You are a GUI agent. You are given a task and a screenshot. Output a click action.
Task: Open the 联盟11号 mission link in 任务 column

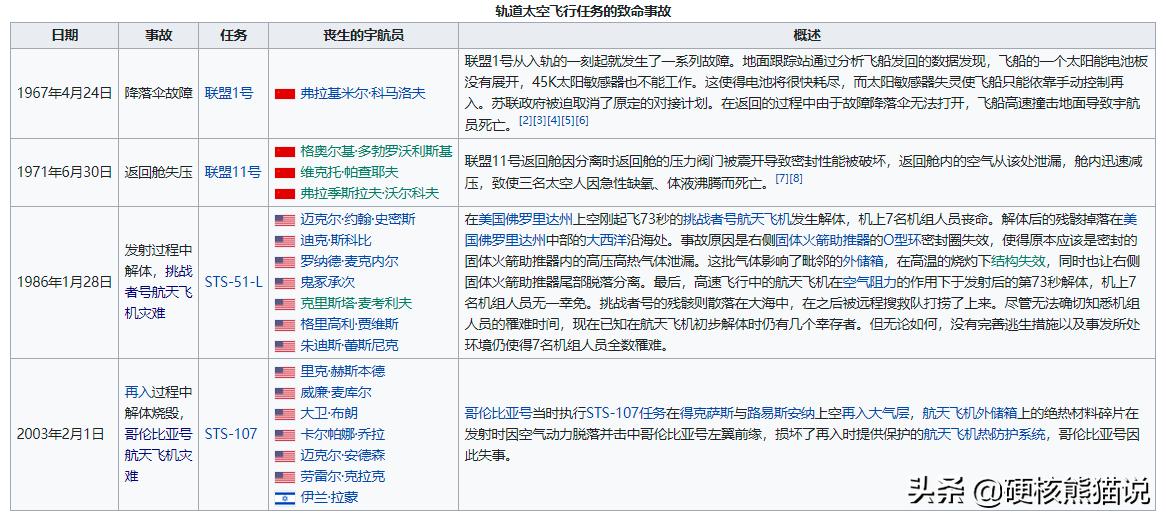point(233,172)
